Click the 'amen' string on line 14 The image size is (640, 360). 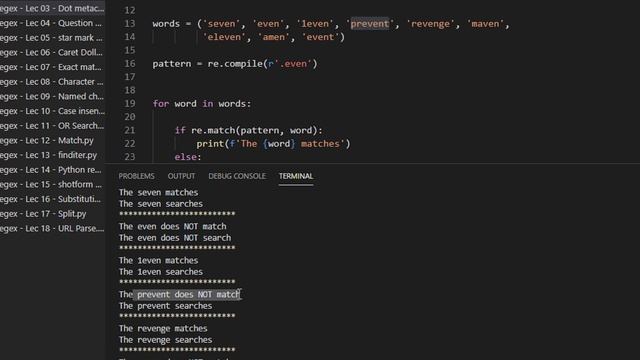coord(273,37)
